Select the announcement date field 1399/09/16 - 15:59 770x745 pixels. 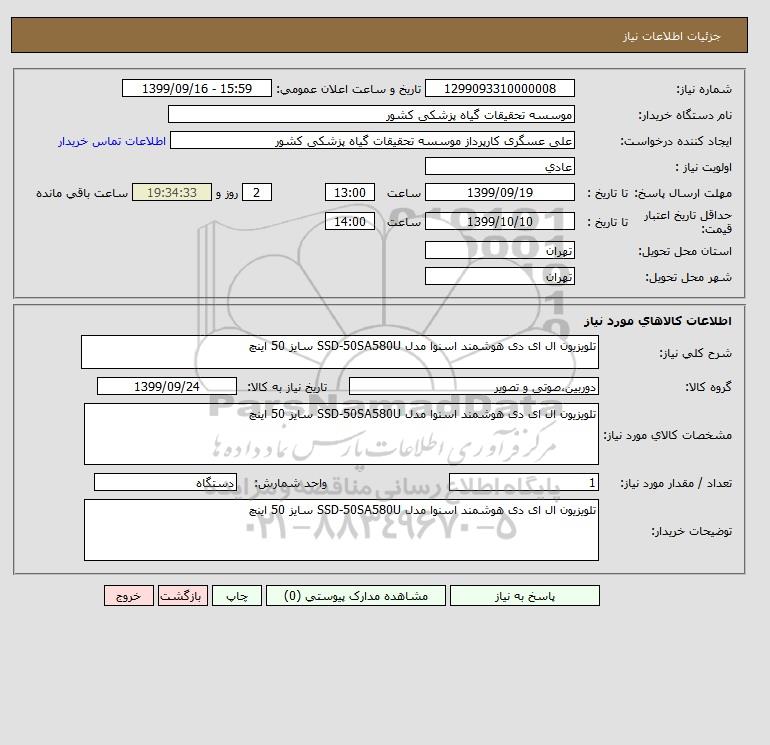coord(196,88)
